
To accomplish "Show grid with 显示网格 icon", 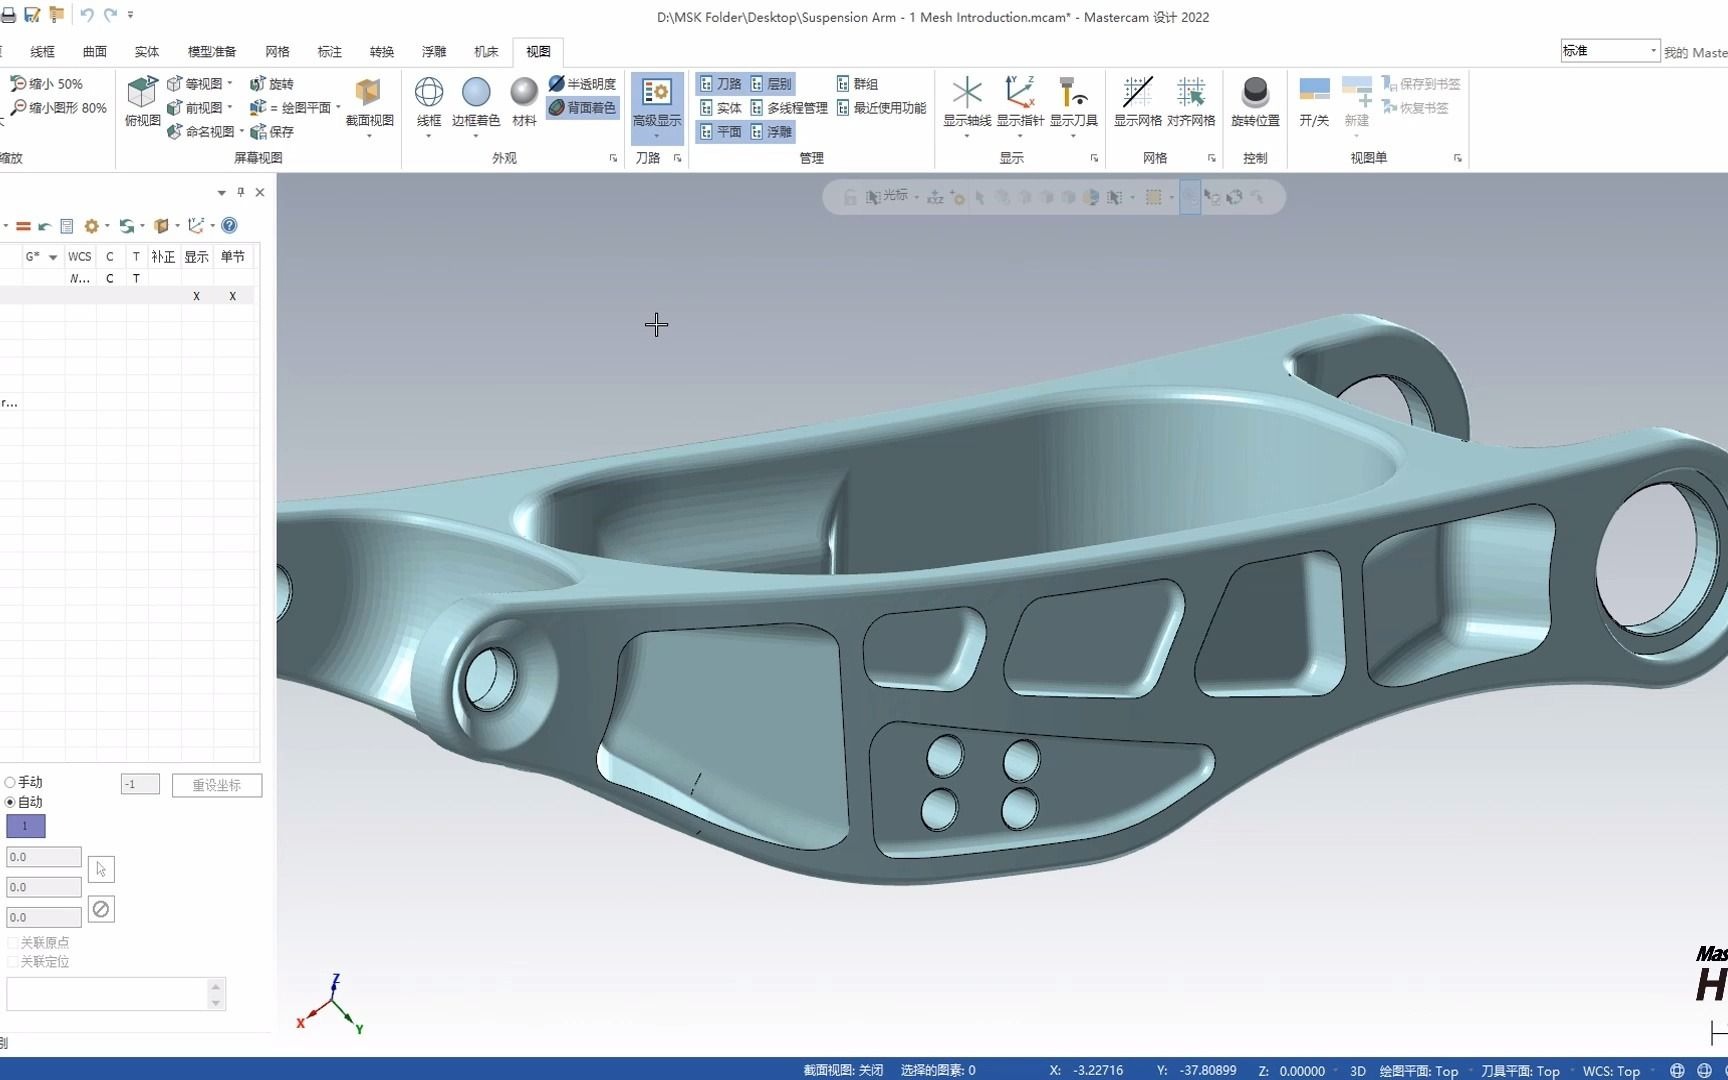I will click(x=1137, y=92).
